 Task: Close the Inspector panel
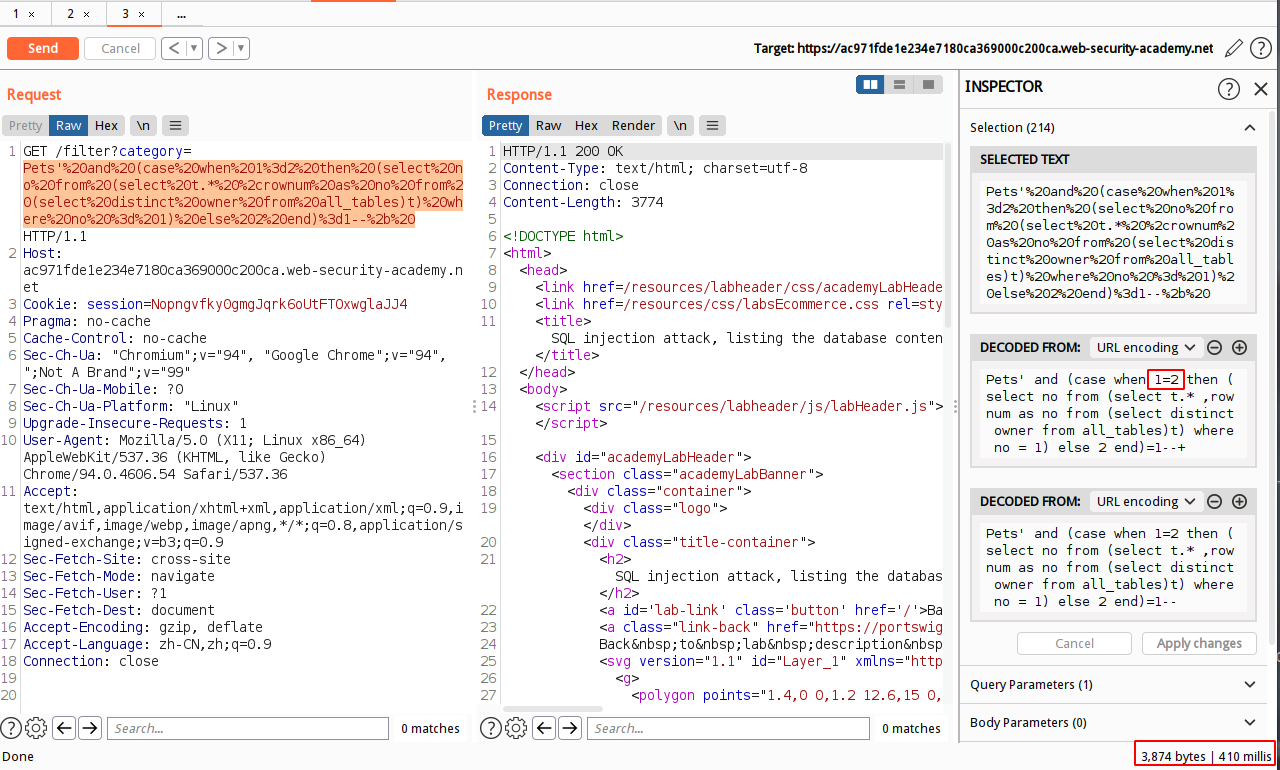pyautogui.click(x=1261, y=89)
